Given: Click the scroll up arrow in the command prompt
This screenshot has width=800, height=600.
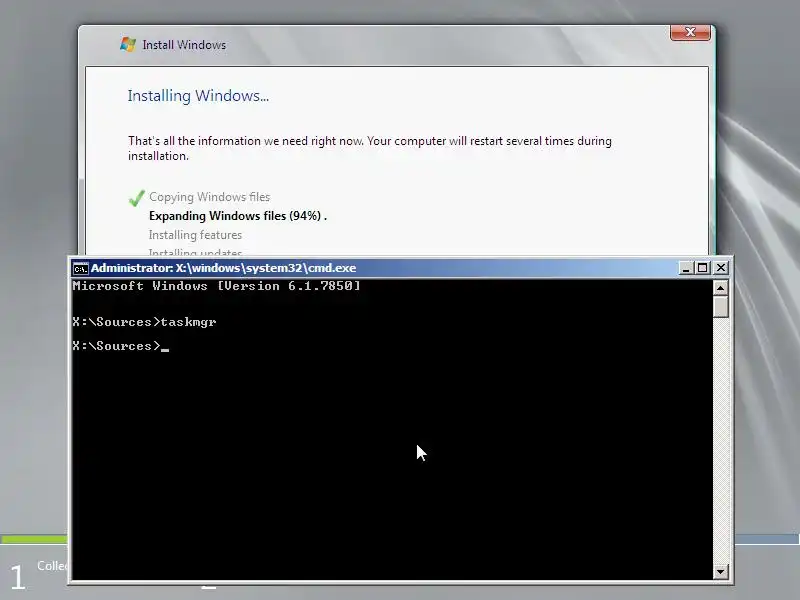Looking at the screenshot, I should pyautogui.click(x=720, y=288).
